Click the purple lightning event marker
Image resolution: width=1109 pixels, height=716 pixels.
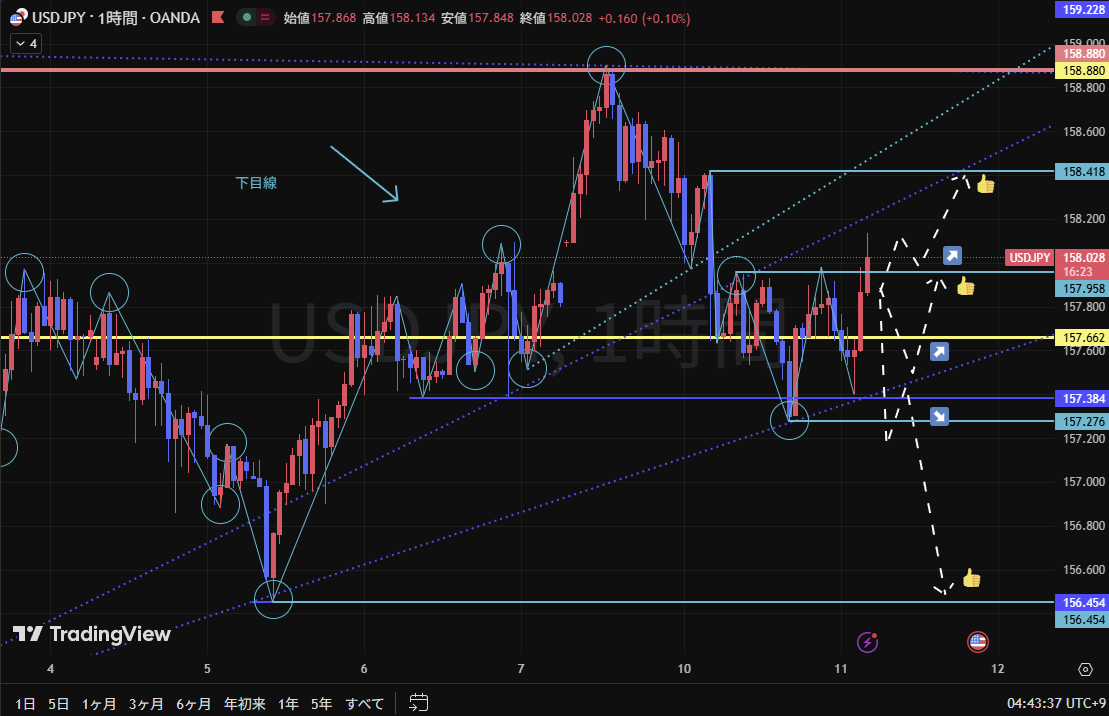point(868,642)
